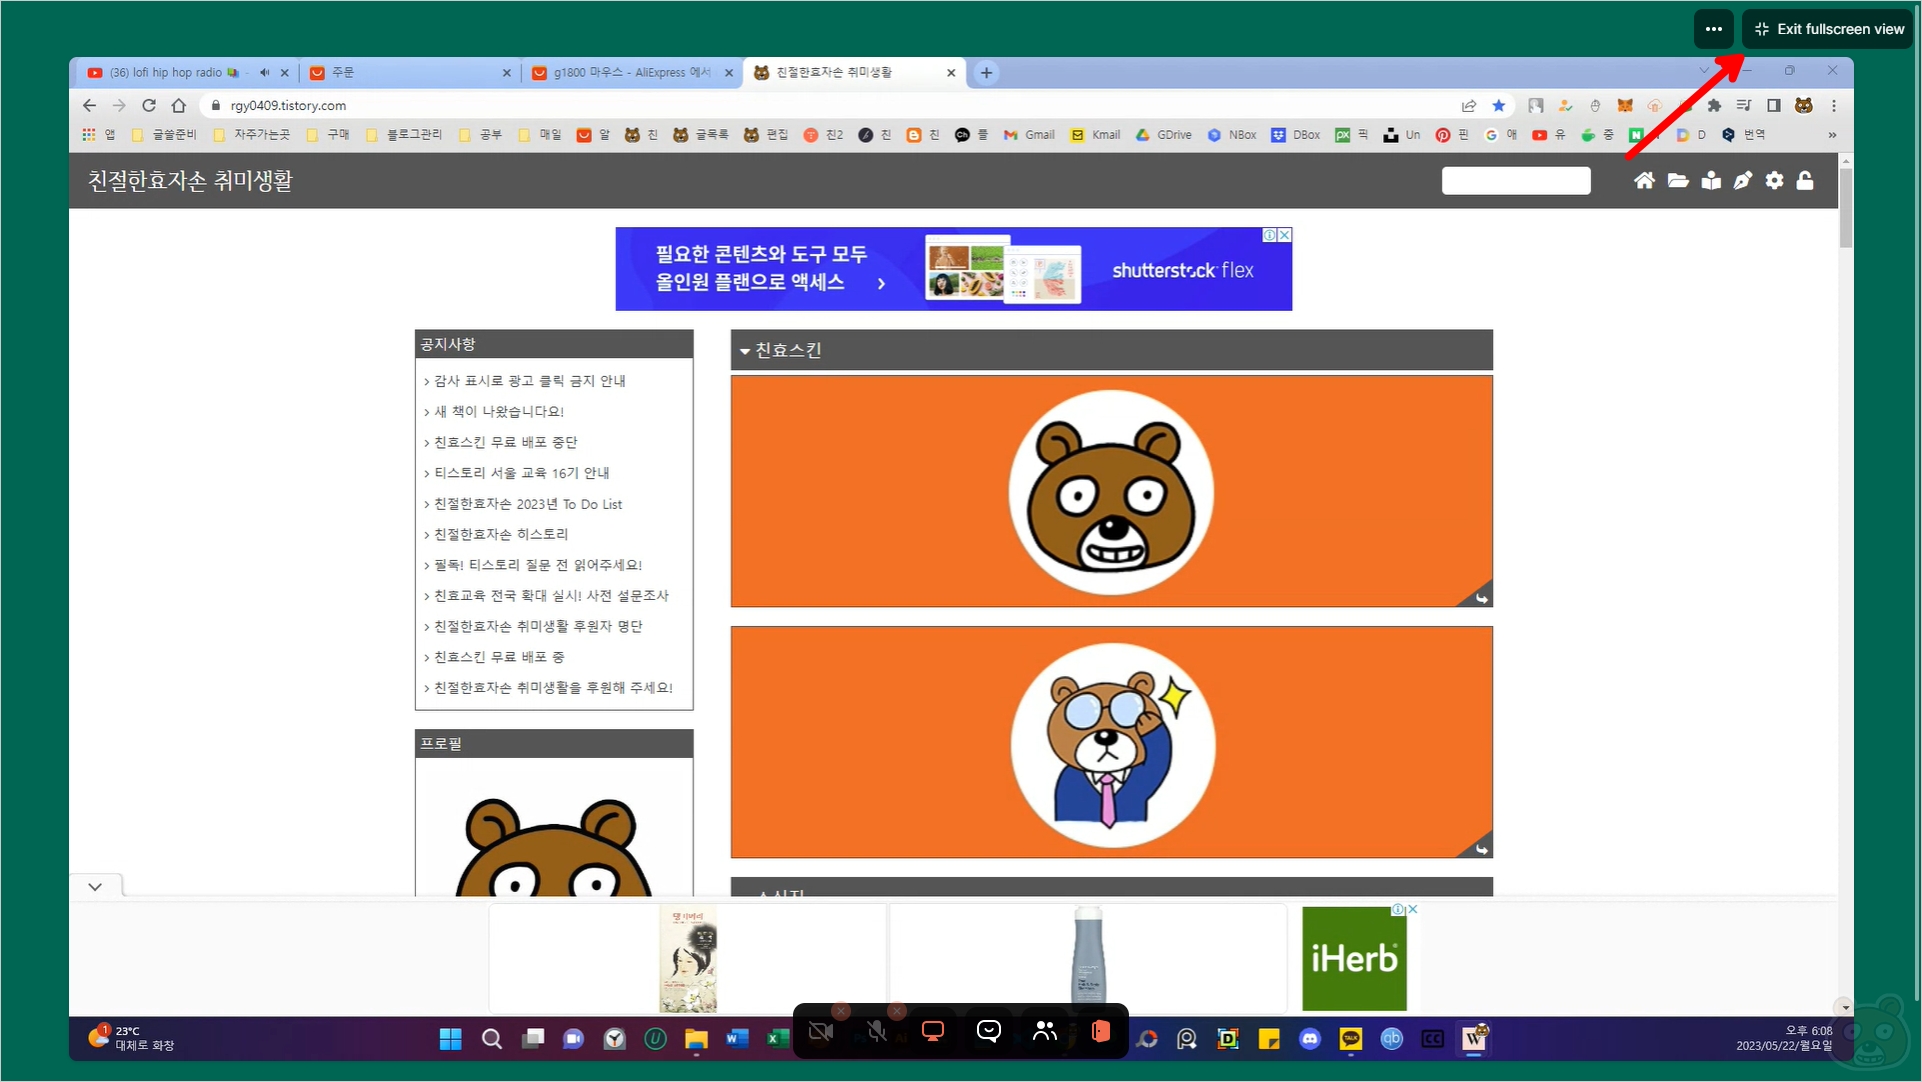1922x1082 pixels.
Task: Click the guestbook reader icon
Action: click(1711, 181)
